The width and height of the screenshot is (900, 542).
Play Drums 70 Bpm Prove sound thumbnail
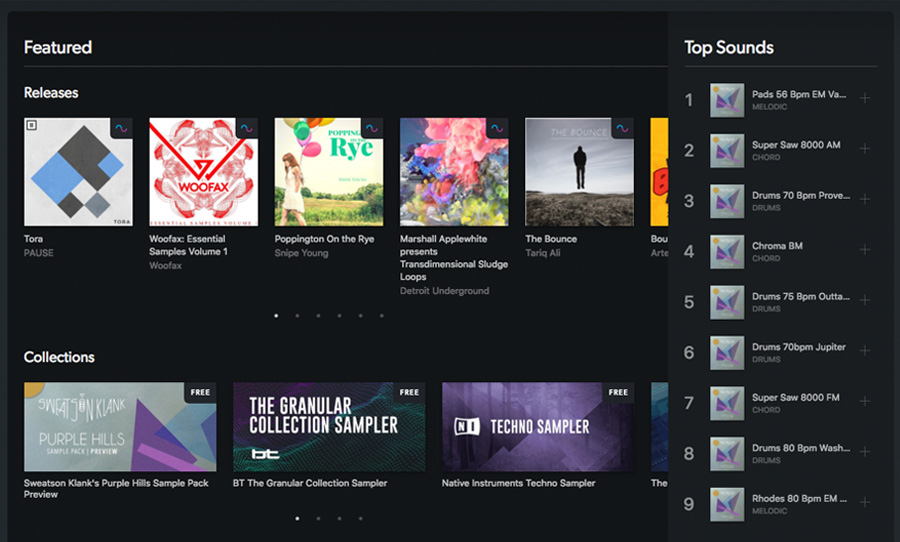coord(727,202)
